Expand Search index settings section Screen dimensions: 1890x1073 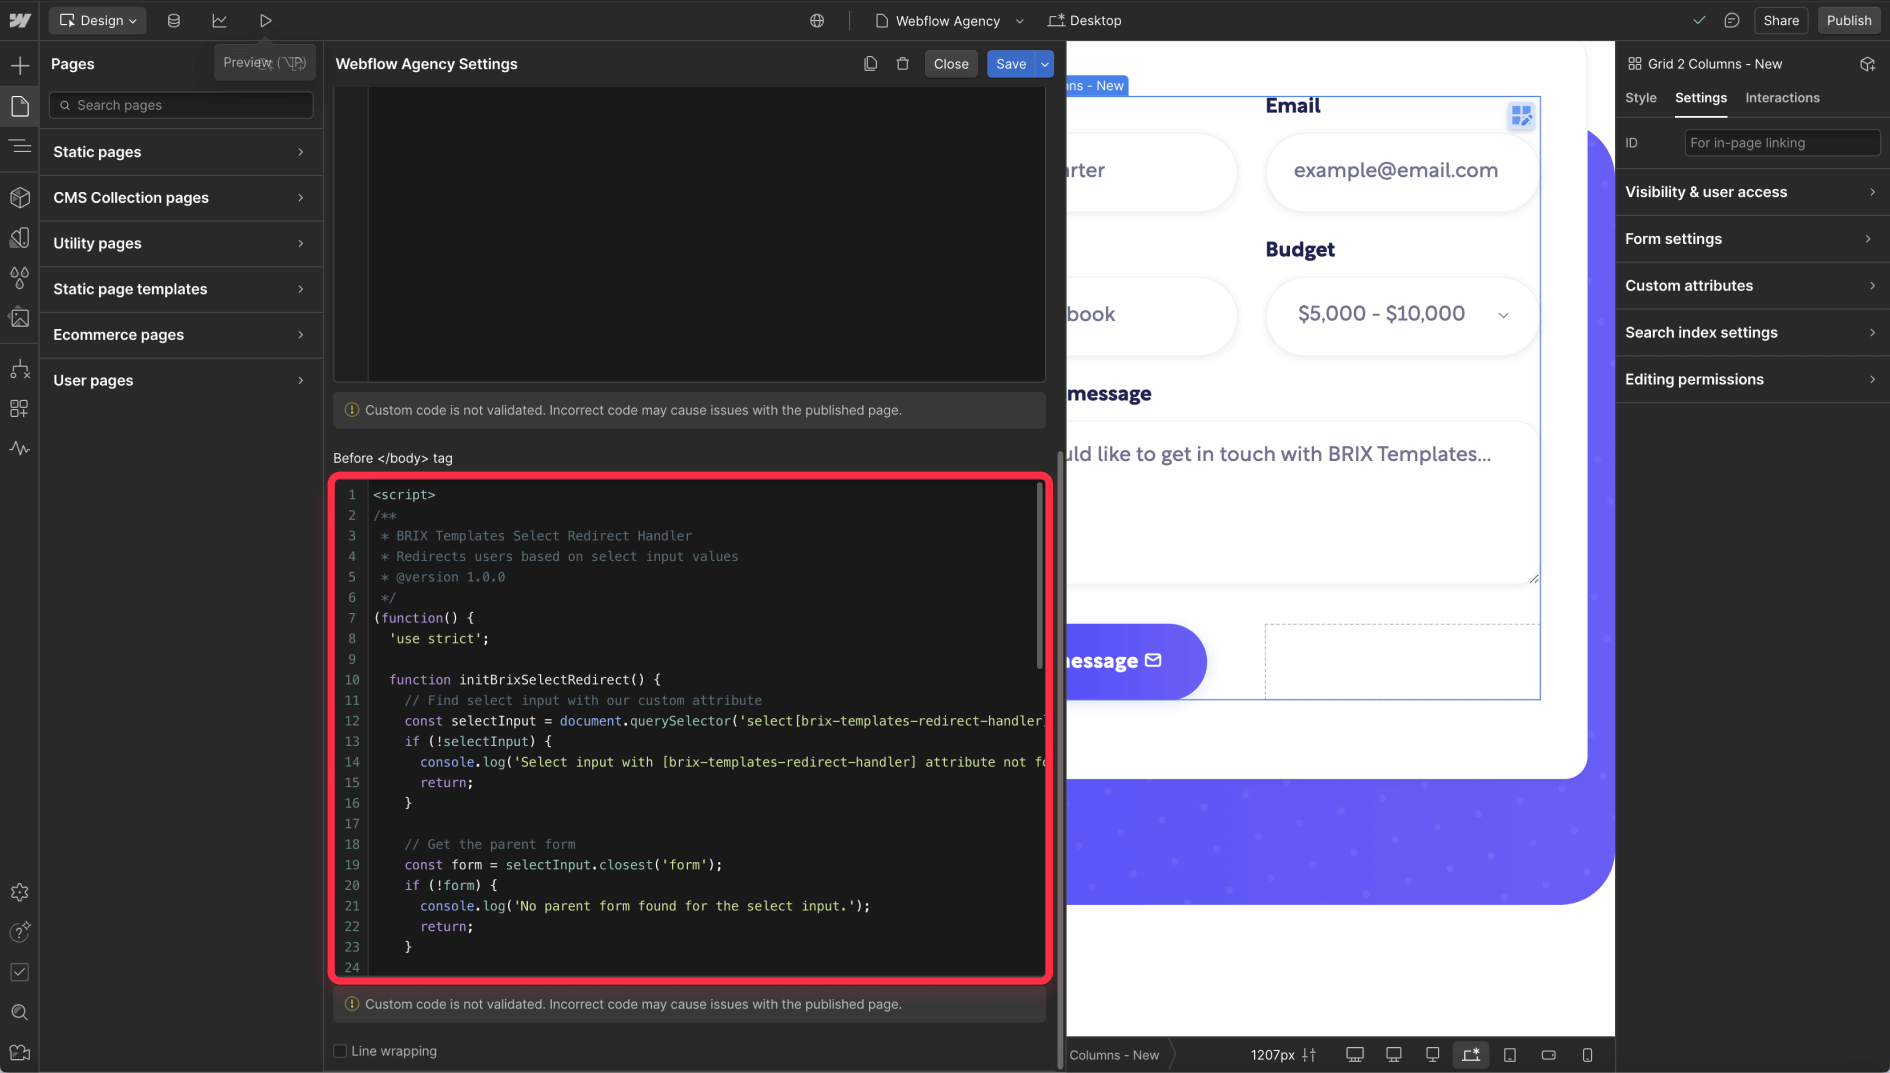[1752, 332]
